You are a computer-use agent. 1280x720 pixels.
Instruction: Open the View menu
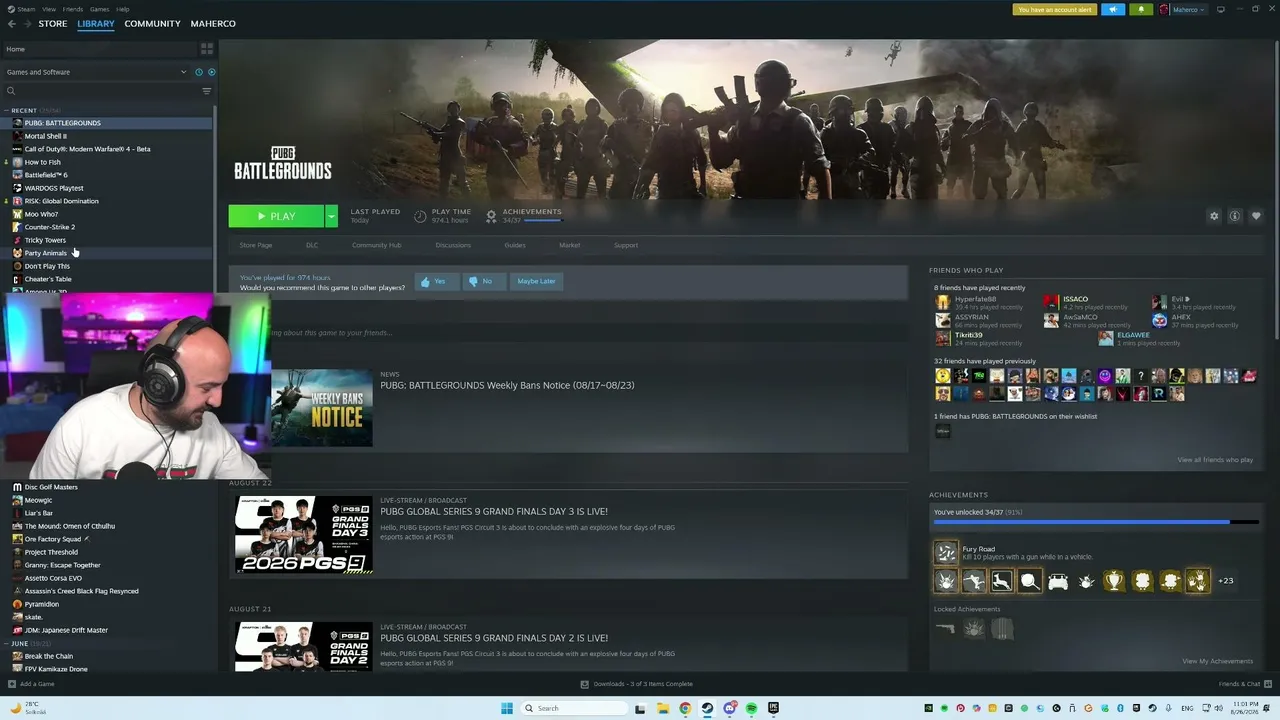[49, 9]
